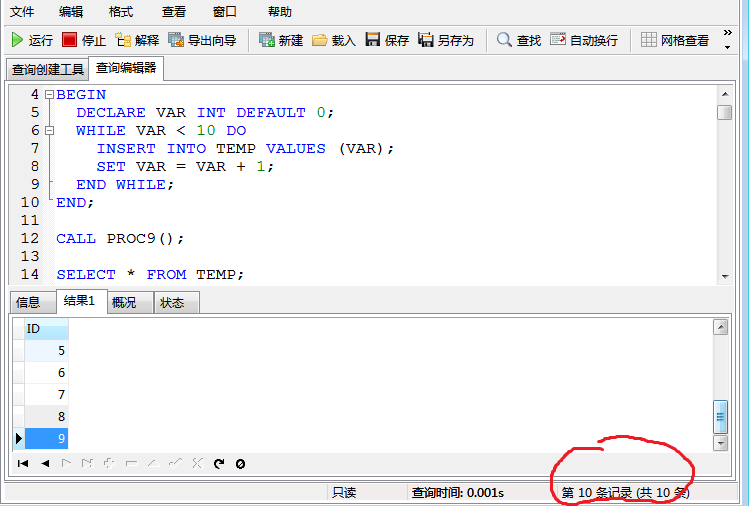Viewport: 749px width, 506px height.
Task: Click the editor vertical scrollbar thumb
Action: (x=725, y=113)
